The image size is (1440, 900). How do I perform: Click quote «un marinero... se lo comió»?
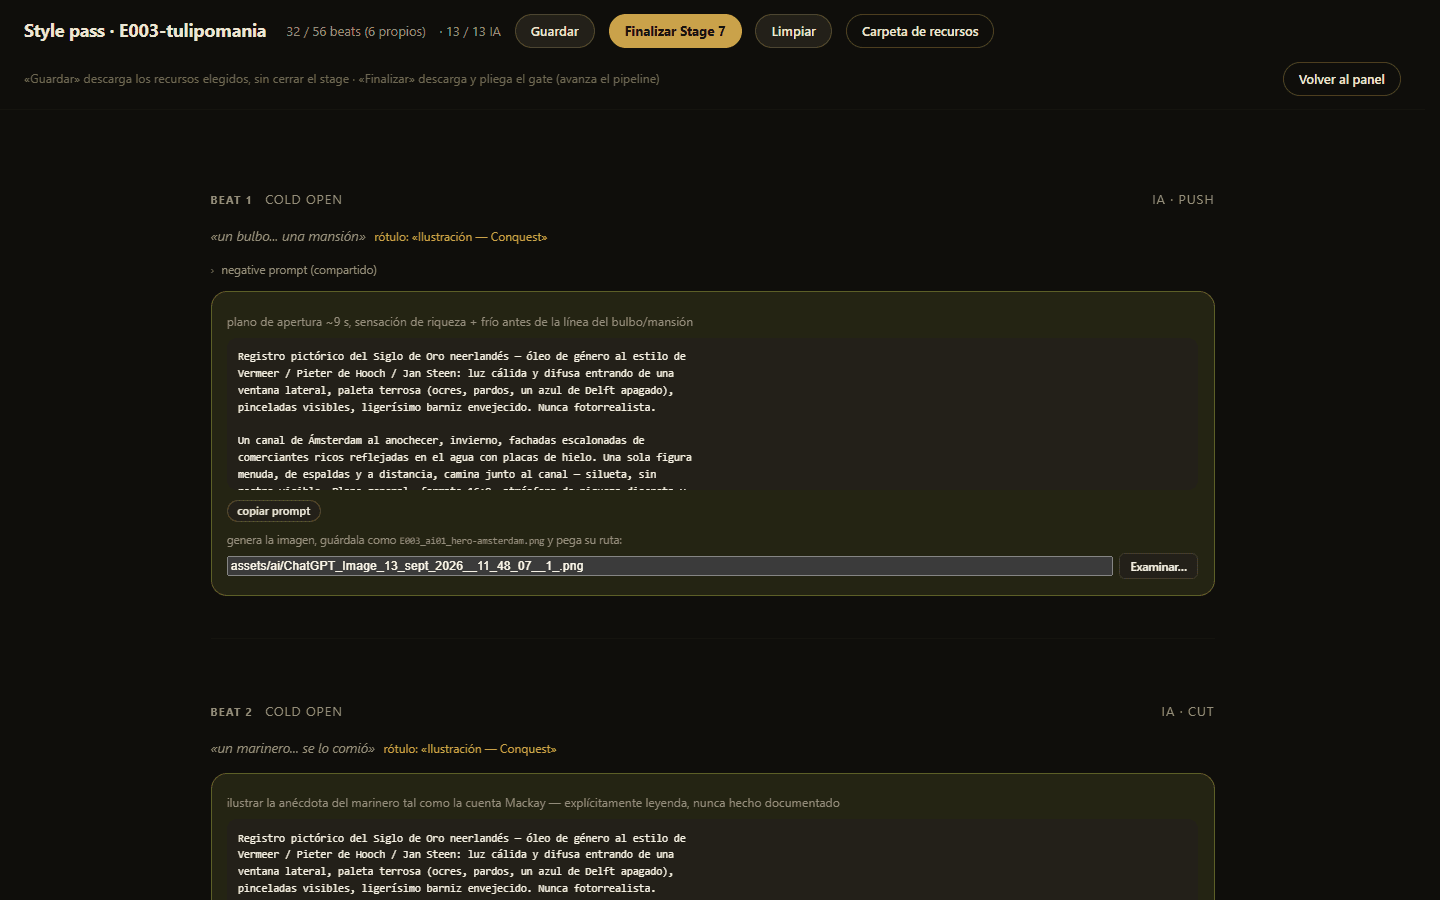pos(293,749)
